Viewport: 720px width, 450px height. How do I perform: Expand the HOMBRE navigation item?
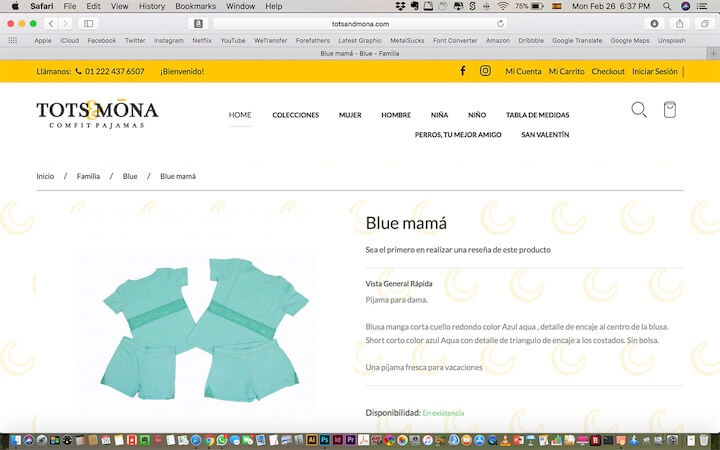pyautogui.click(x=396, y=115)
